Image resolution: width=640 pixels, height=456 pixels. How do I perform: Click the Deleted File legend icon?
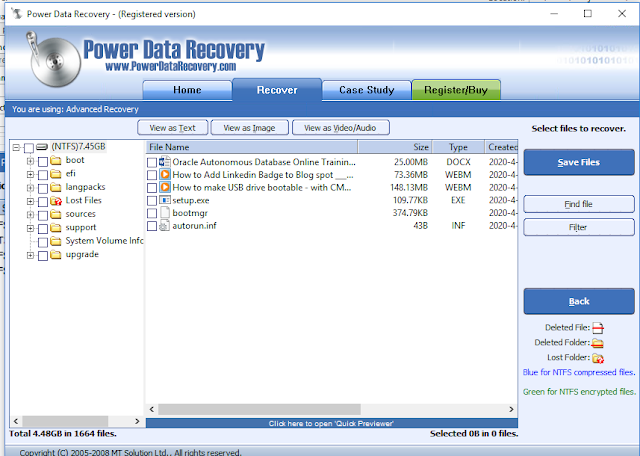[x=598, y=328]
